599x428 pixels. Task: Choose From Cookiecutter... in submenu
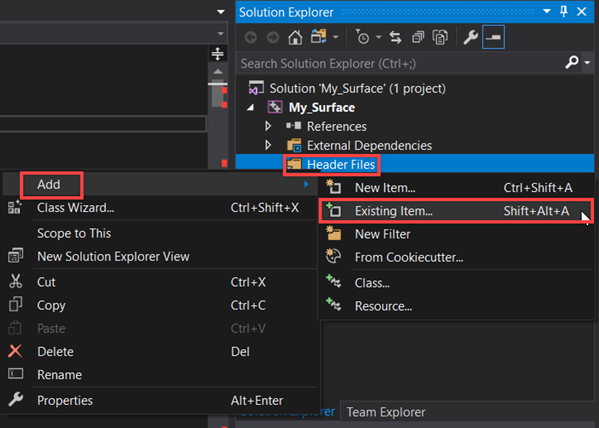(x=455, y=257)
